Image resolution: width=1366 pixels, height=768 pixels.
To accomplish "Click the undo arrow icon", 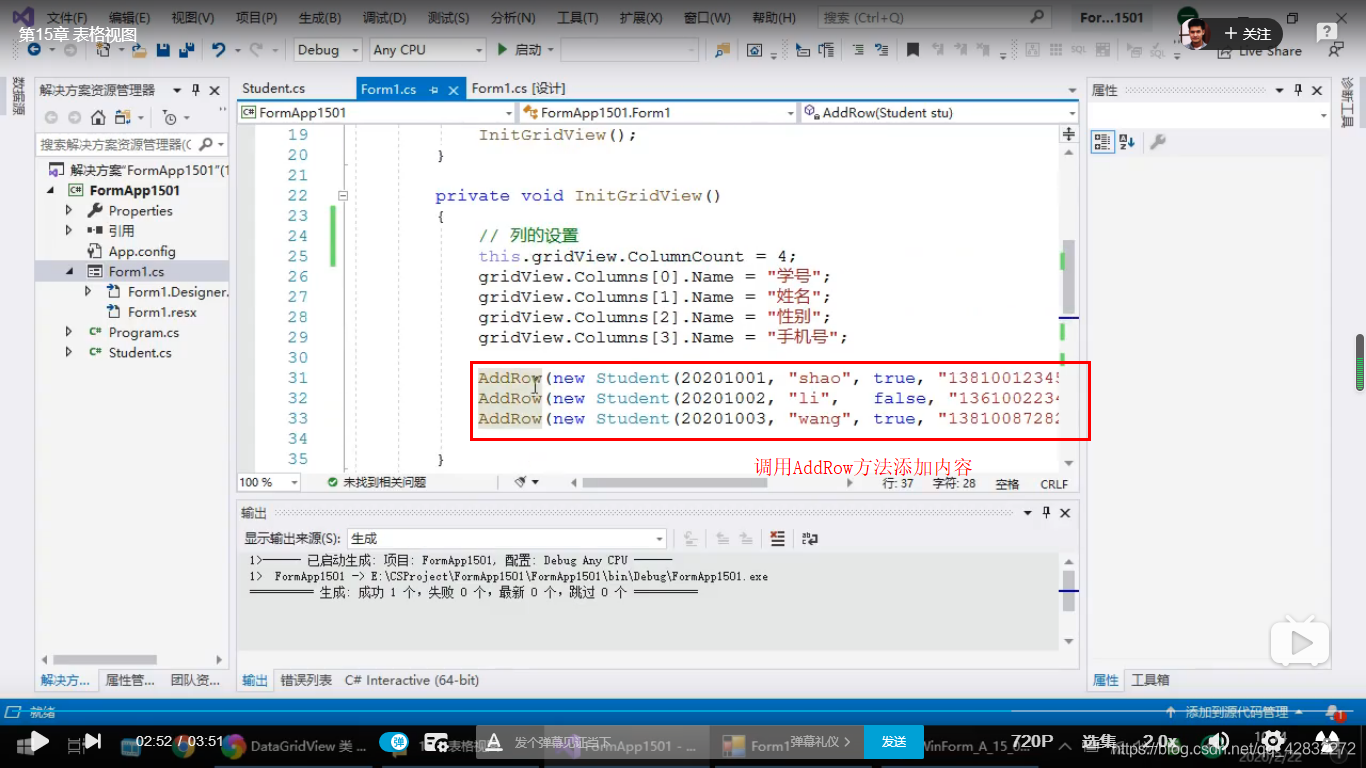I will tap(219, 50).
